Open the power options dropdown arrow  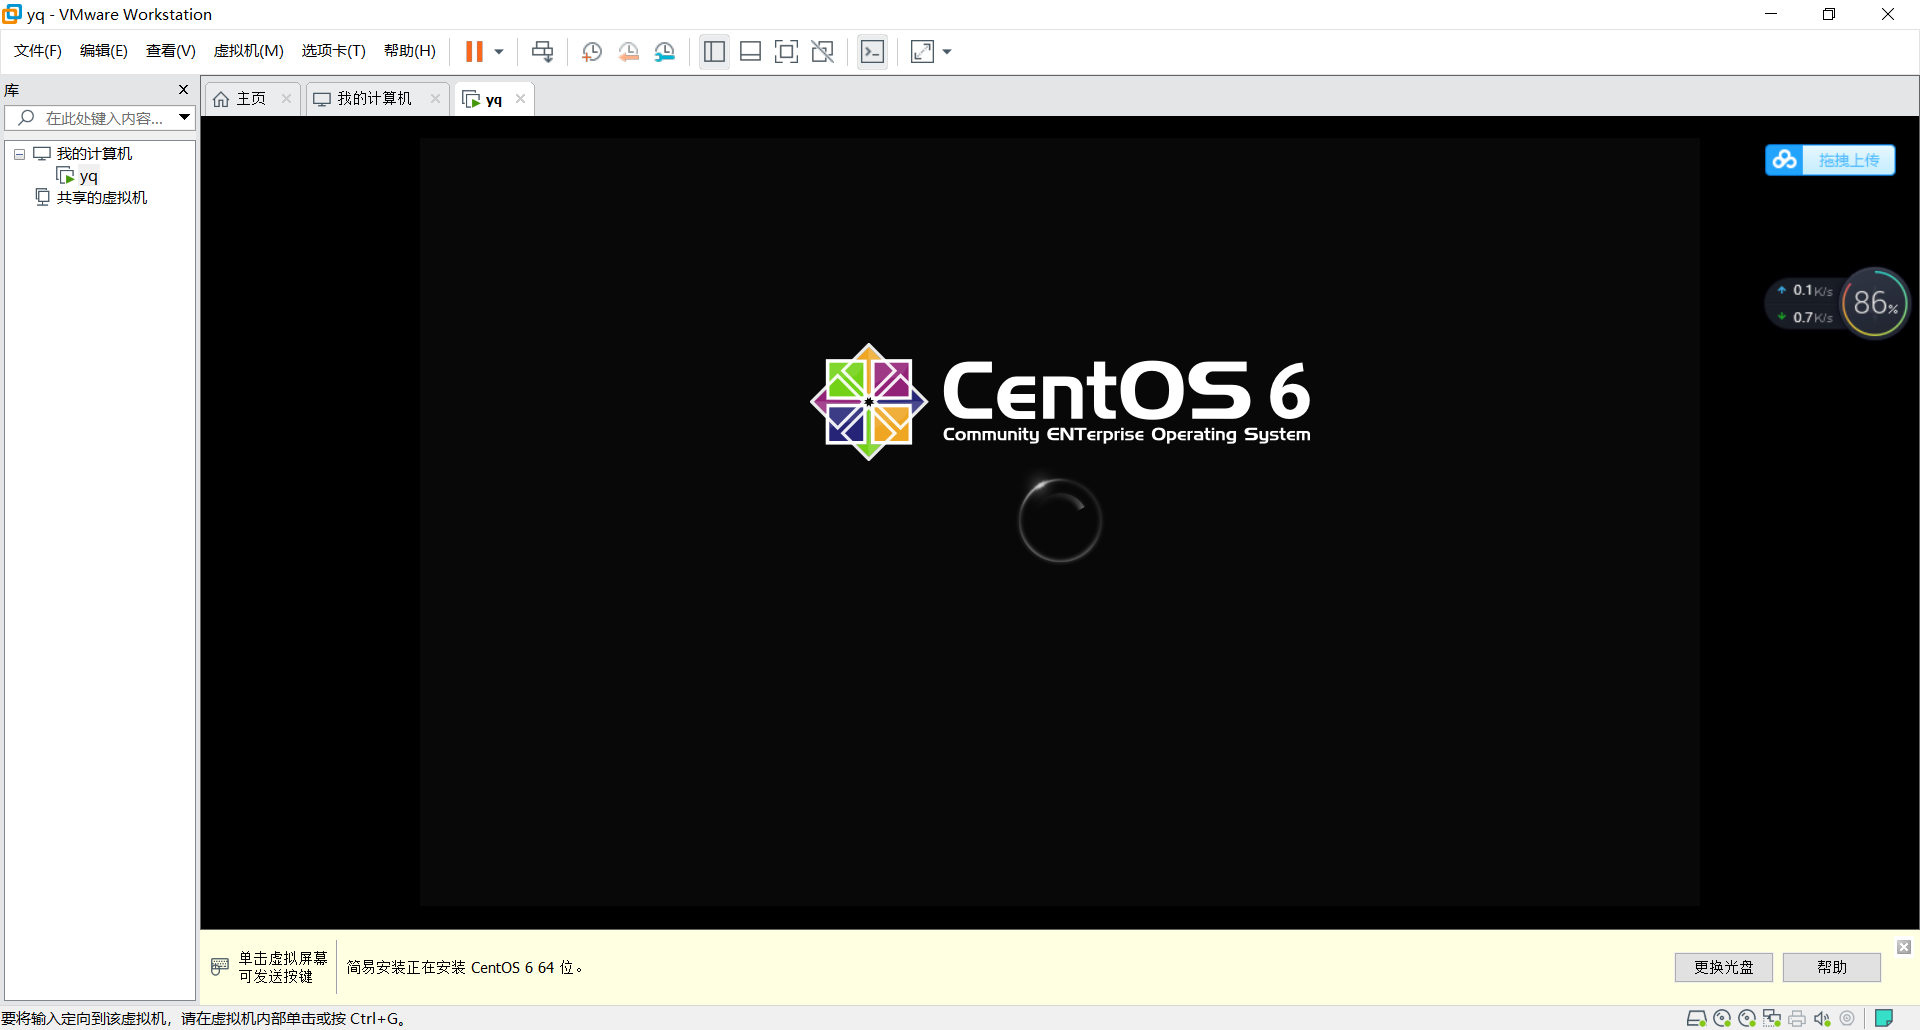pyautogui.click(x=499, y=52)
